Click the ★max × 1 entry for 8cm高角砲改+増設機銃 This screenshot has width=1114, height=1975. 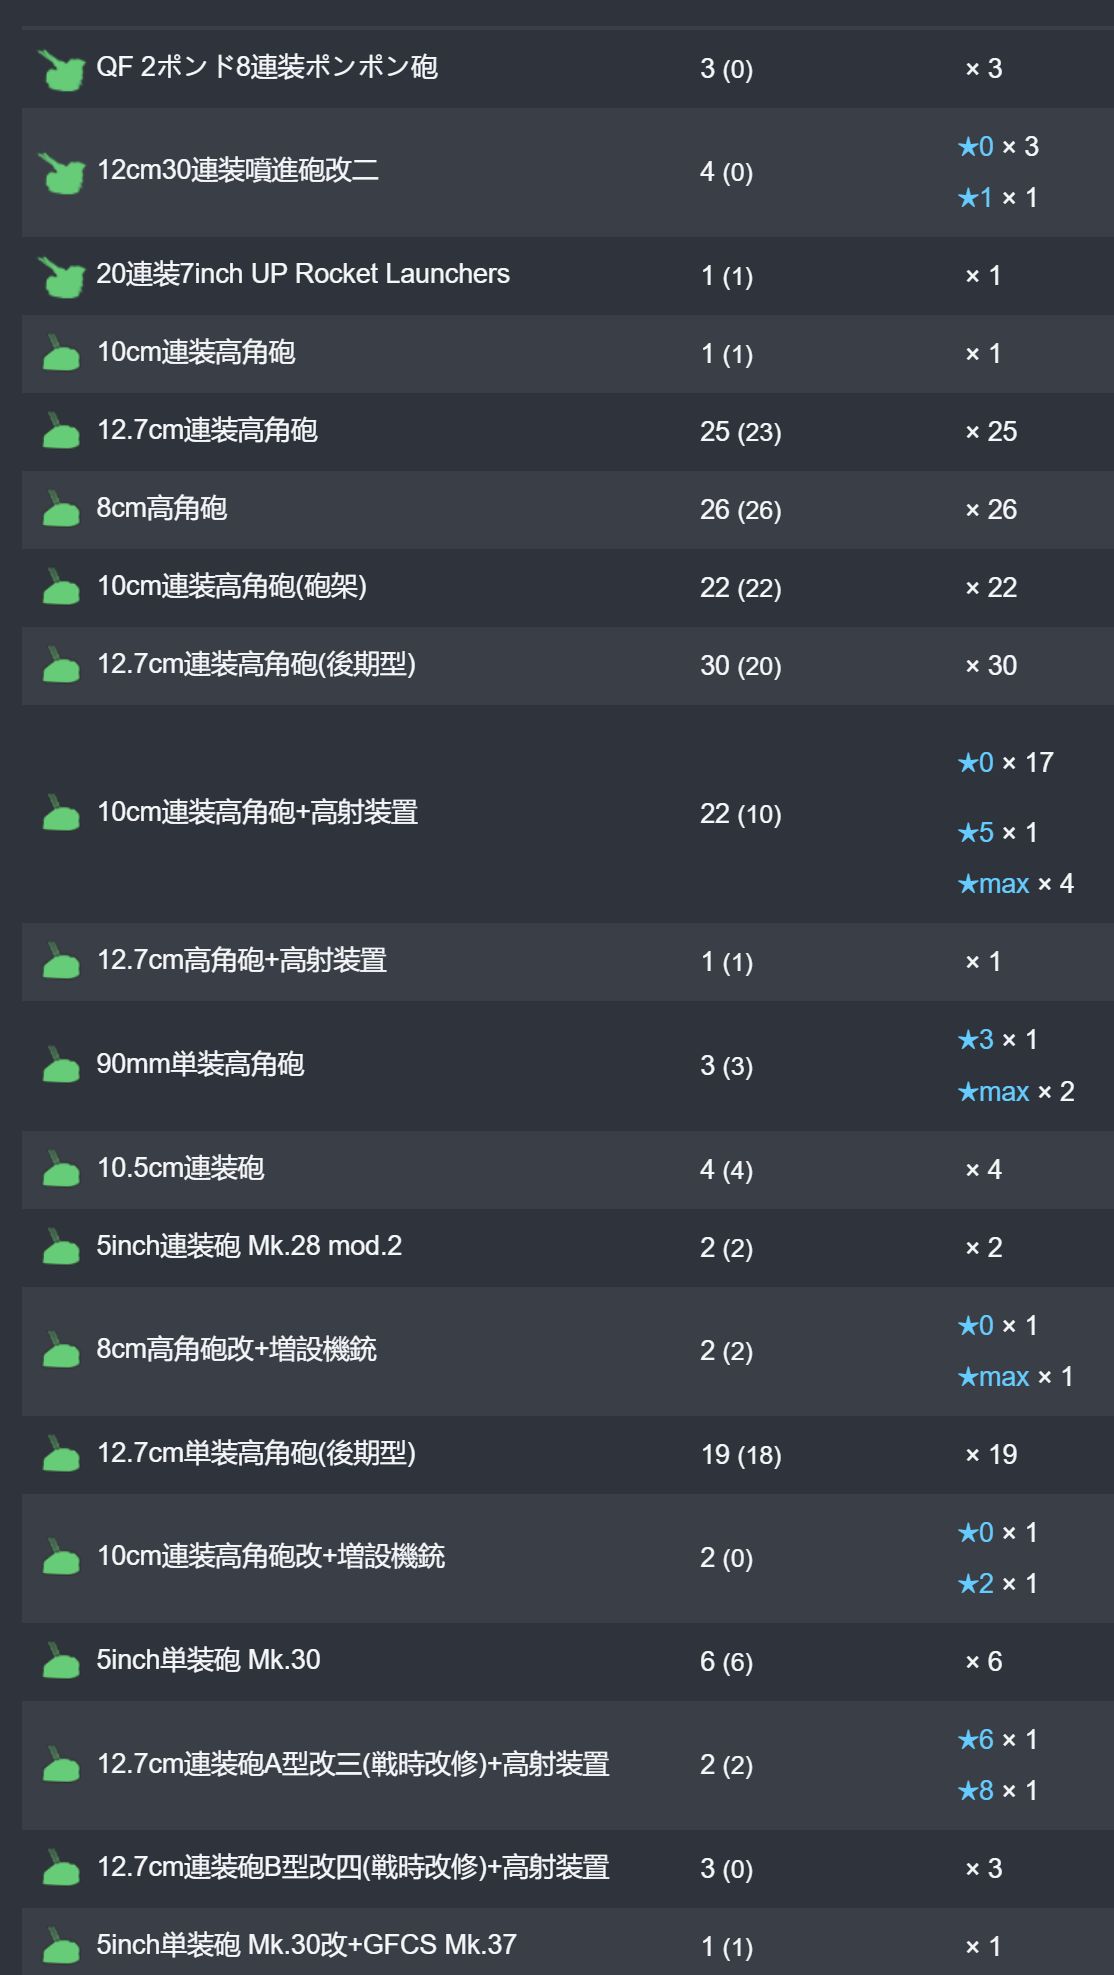point(1015,1377)
